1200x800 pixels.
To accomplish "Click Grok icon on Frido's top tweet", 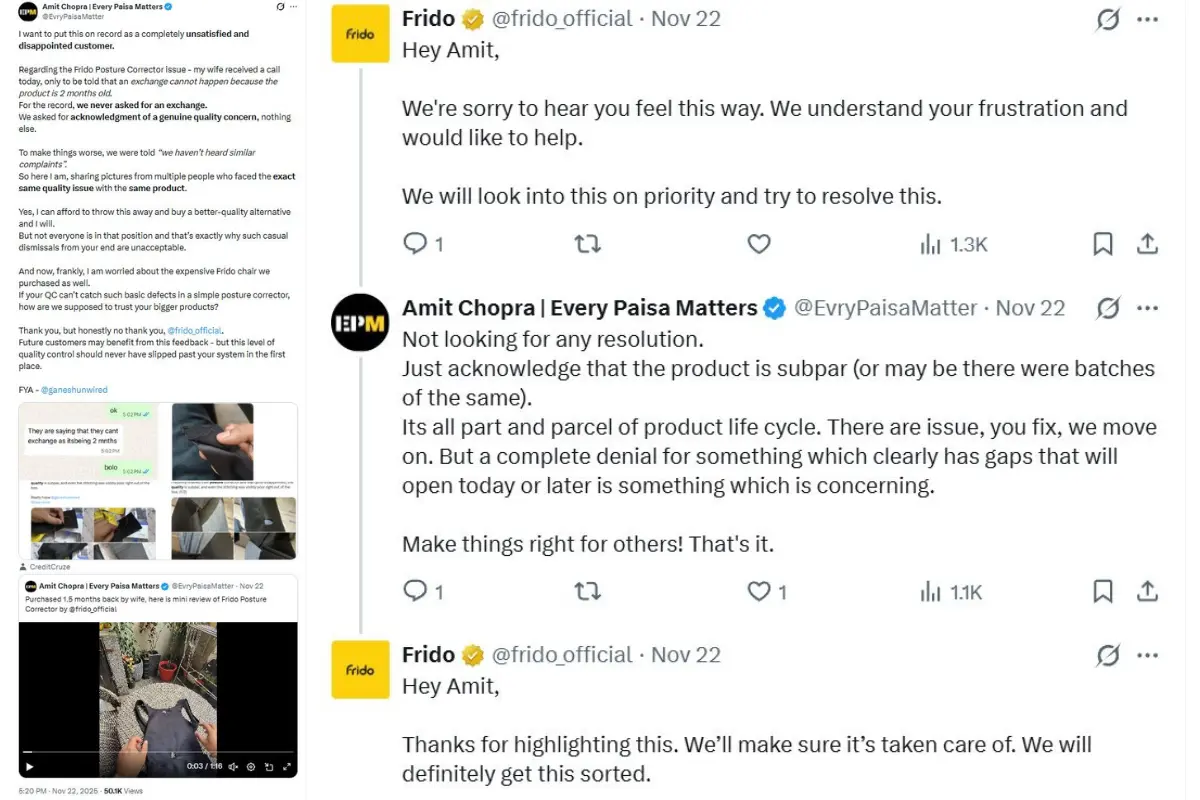I will click(x=1107, y=19).
